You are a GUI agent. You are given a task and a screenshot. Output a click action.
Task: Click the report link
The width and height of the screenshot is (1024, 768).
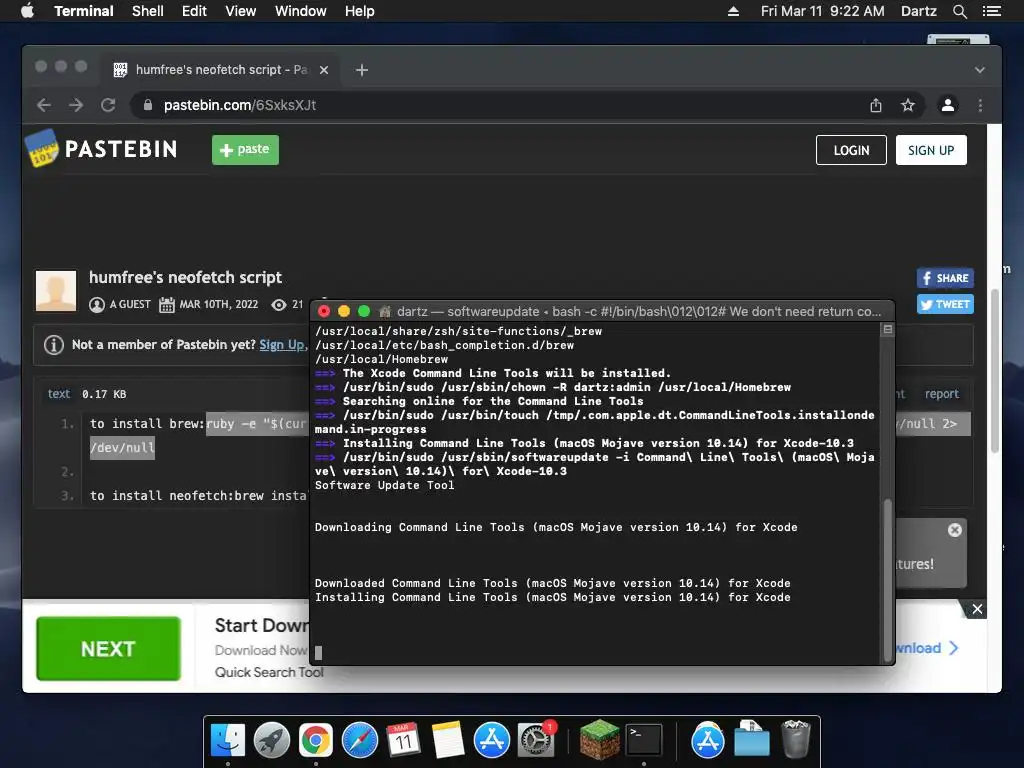[941, 394]
